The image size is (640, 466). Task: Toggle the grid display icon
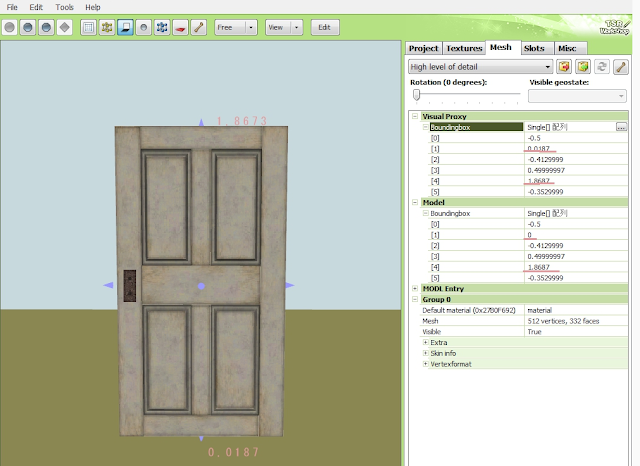(x=88, y=28)
